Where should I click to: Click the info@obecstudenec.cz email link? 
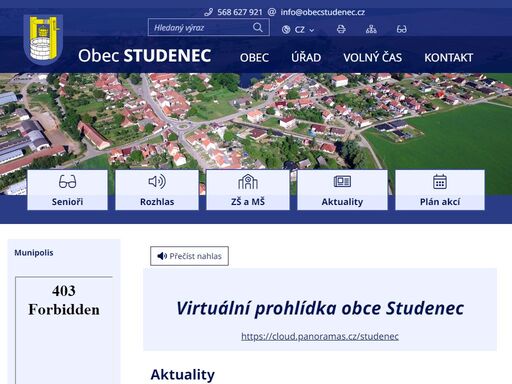[x=323, y=12]
